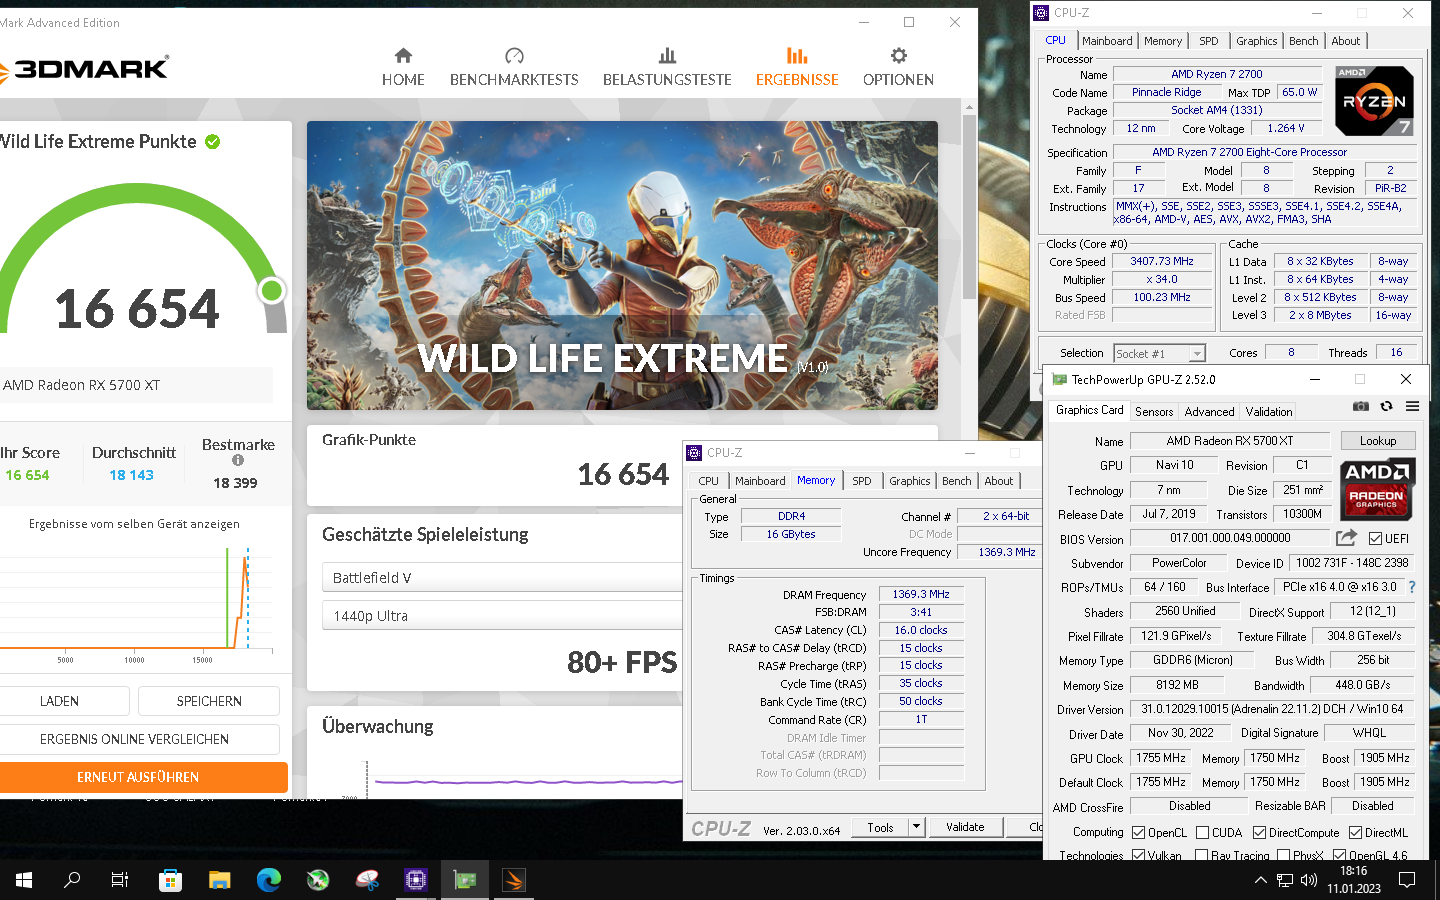Open the About tab in top CPU-Z
The image size is (1440, 900).
pos(1345,41)
